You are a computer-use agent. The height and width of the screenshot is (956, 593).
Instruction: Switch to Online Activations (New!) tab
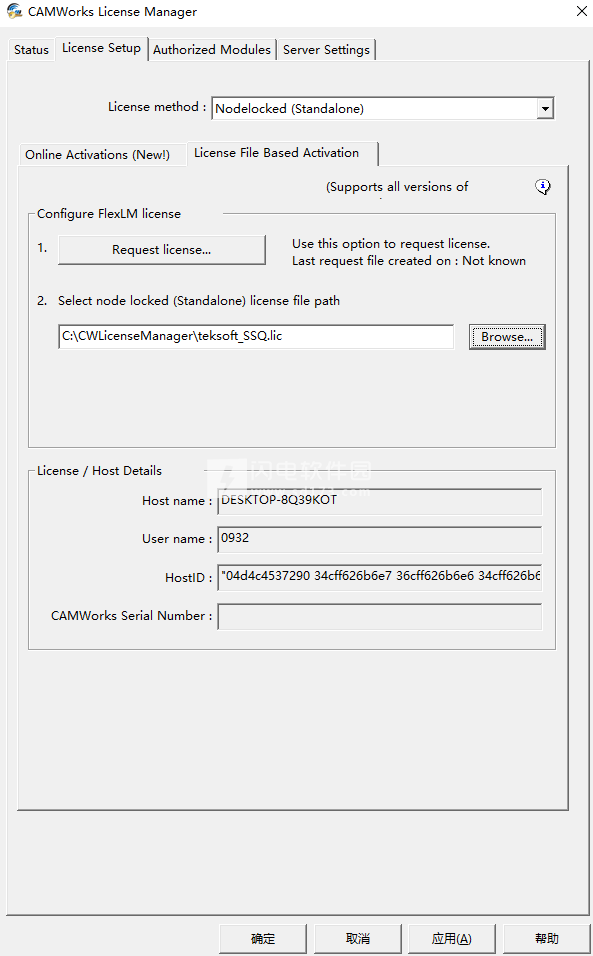pyautogui.click(x=98, y=155)
